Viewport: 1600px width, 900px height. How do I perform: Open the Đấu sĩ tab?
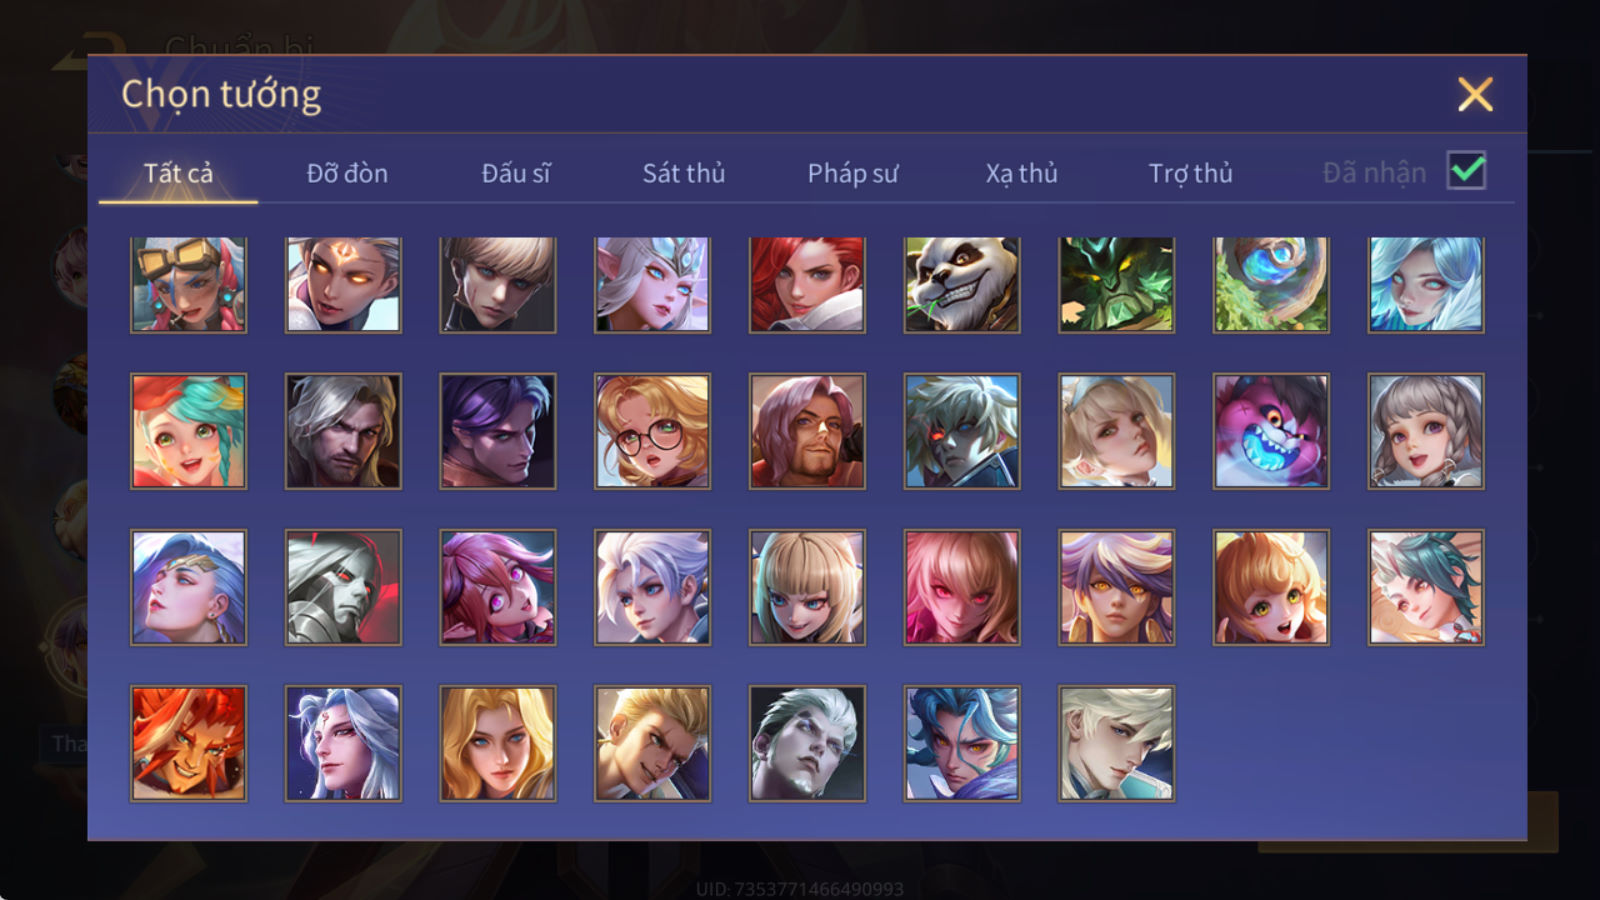point(516,173)
